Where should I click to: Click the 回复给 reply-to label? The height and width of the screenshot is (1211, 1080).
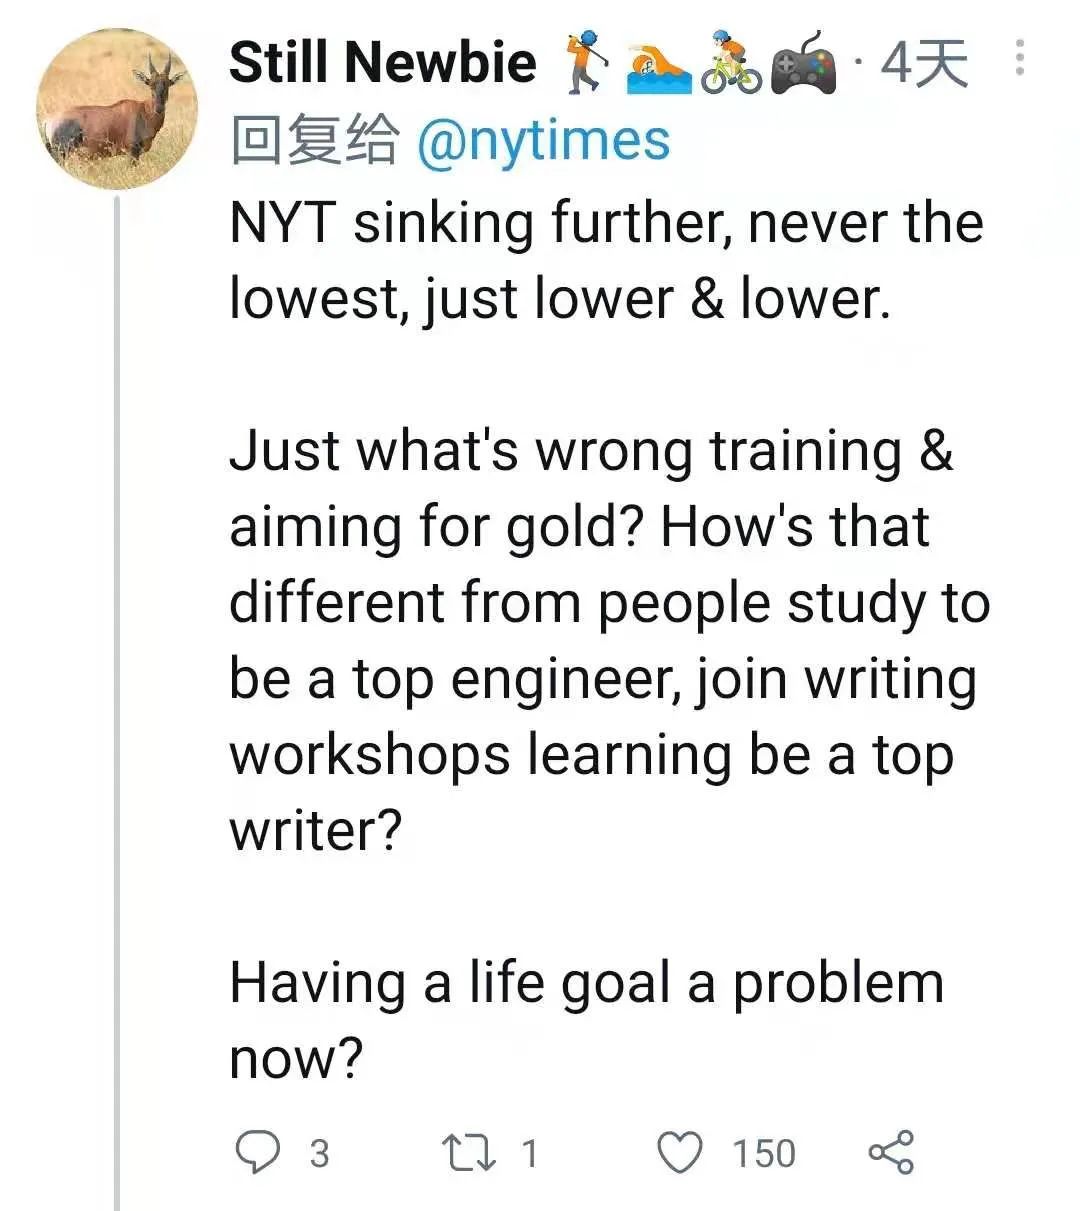click(x=314, y=141)
